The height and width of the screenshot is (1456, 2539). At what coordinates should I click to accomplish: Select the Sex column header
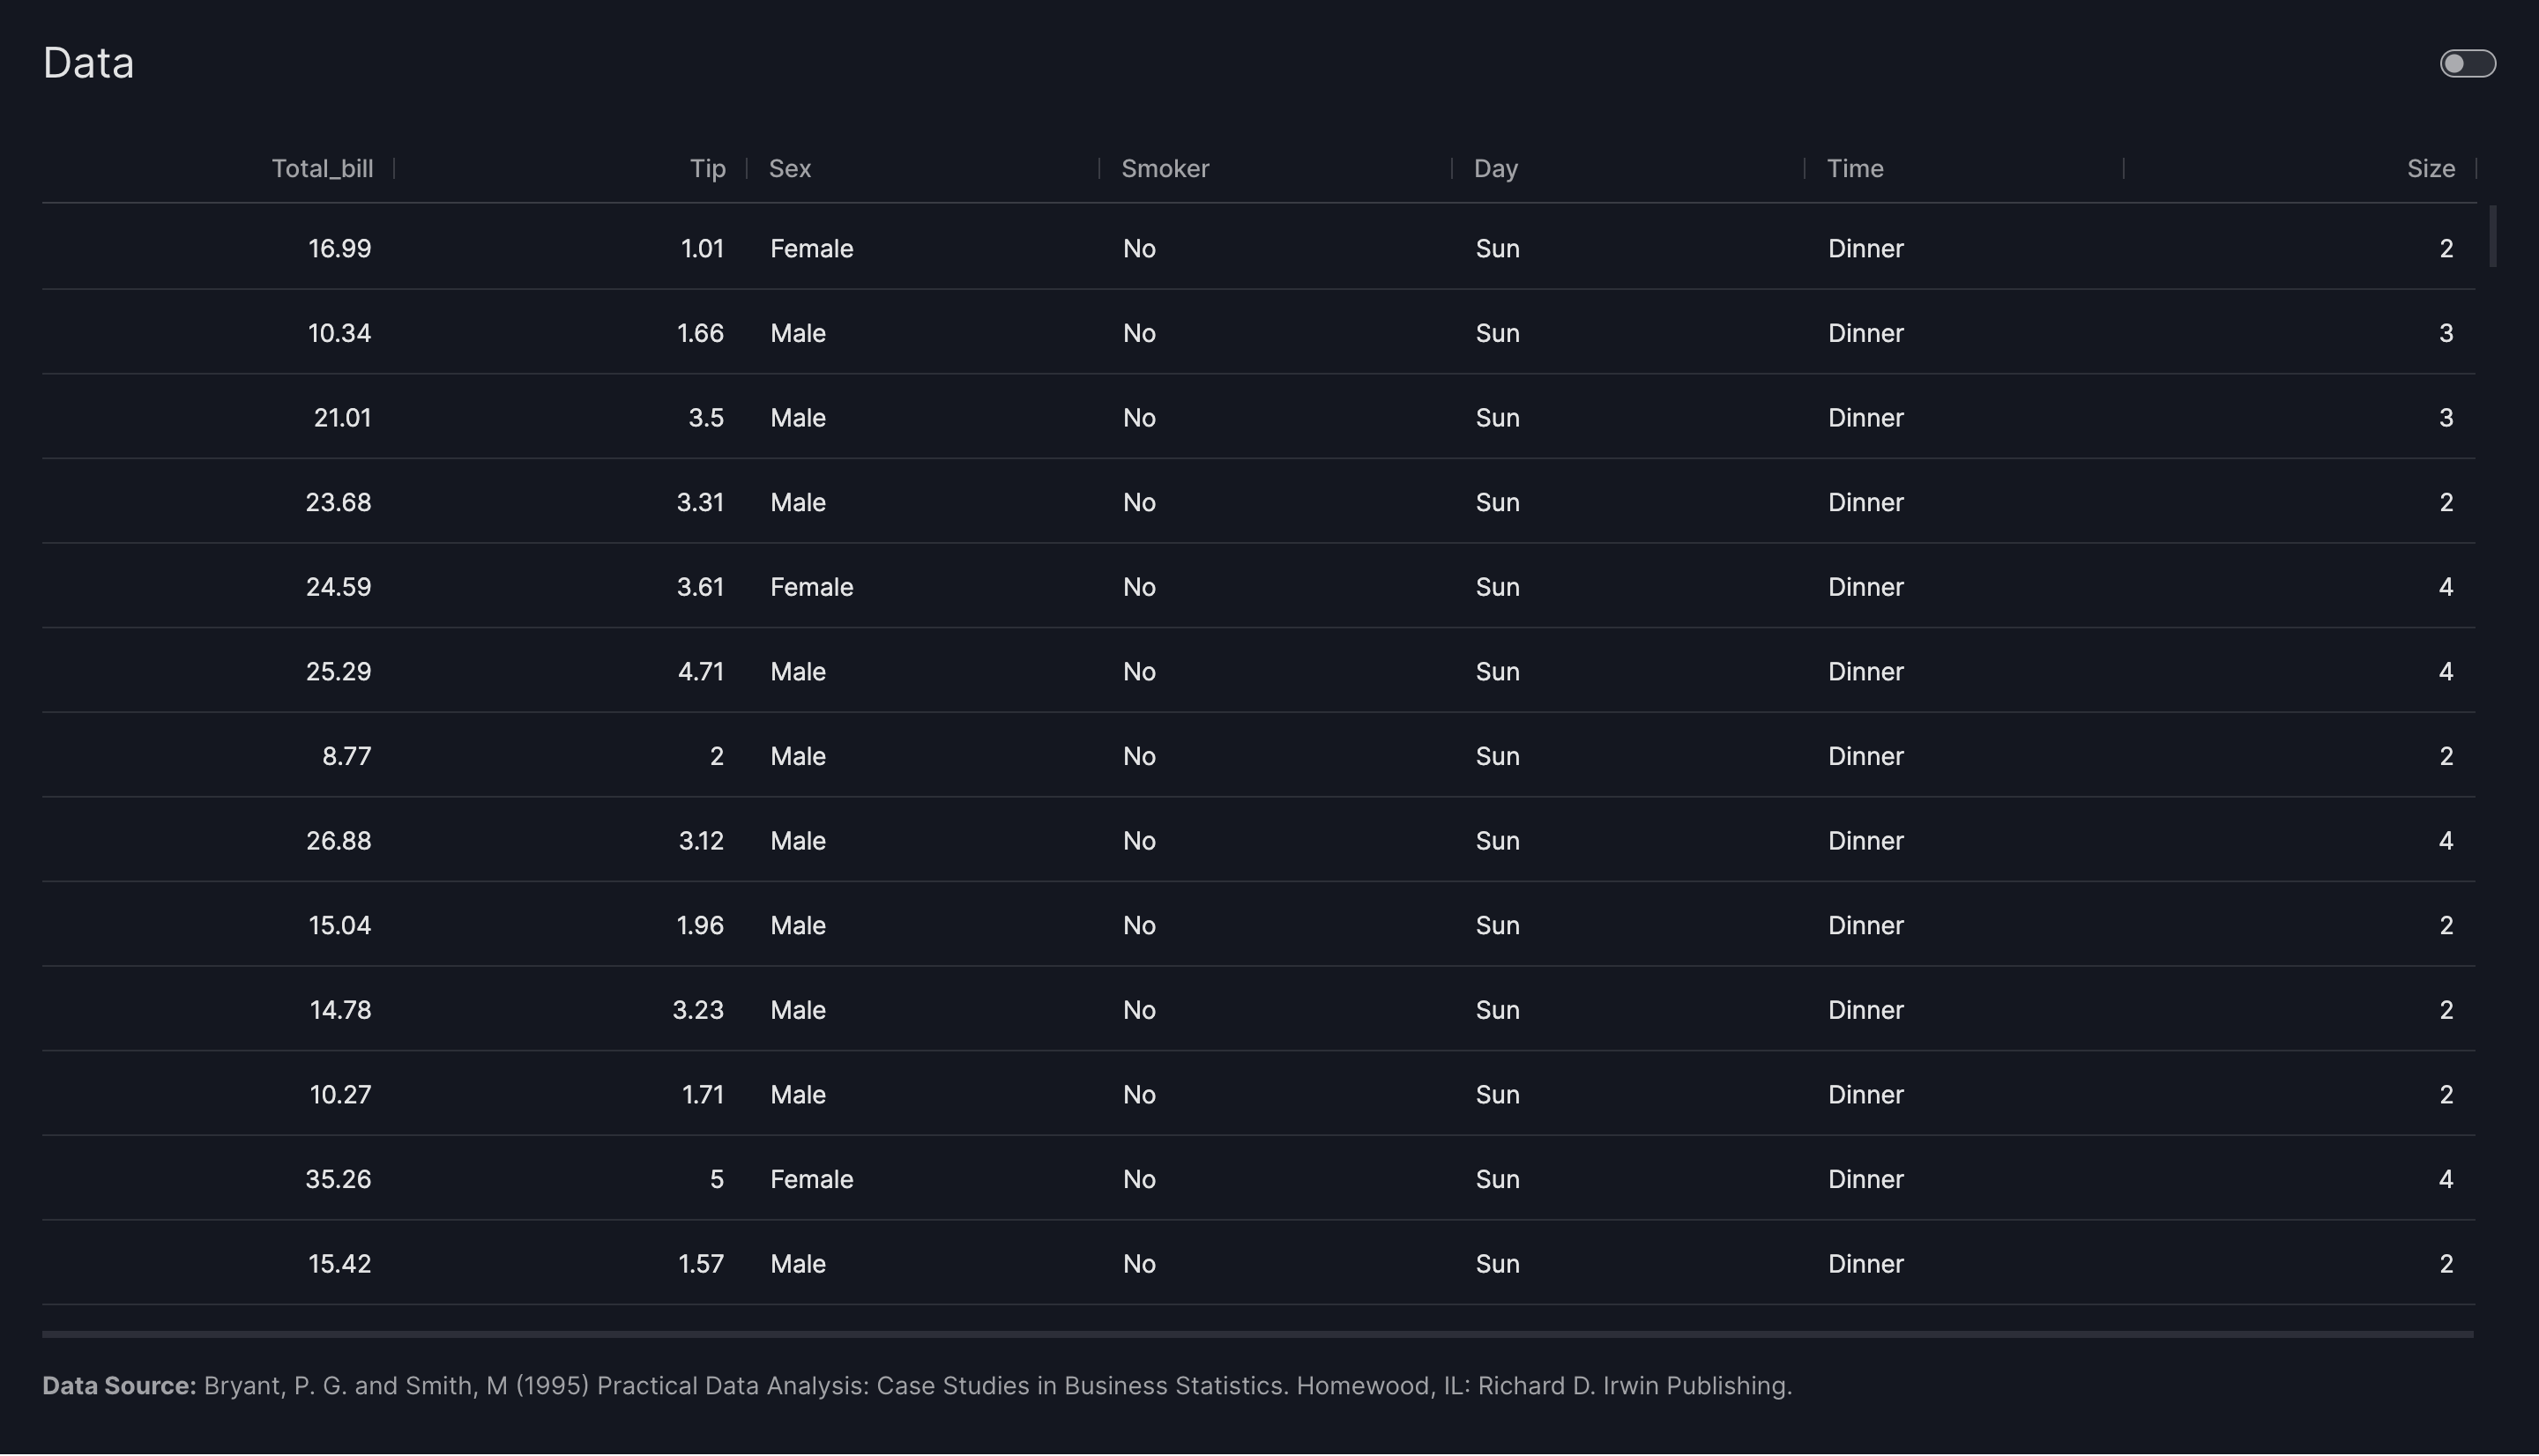(790, 169)
